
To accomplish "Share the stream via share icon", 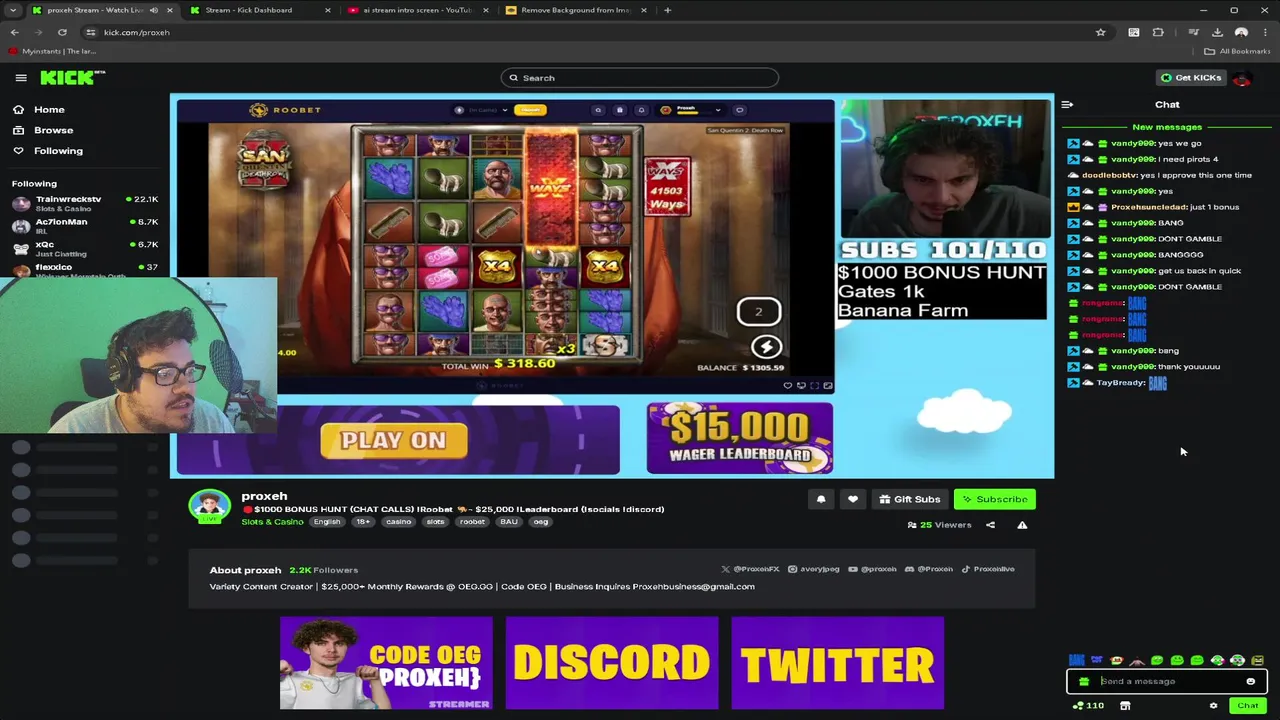I will [x=990, y=525].
